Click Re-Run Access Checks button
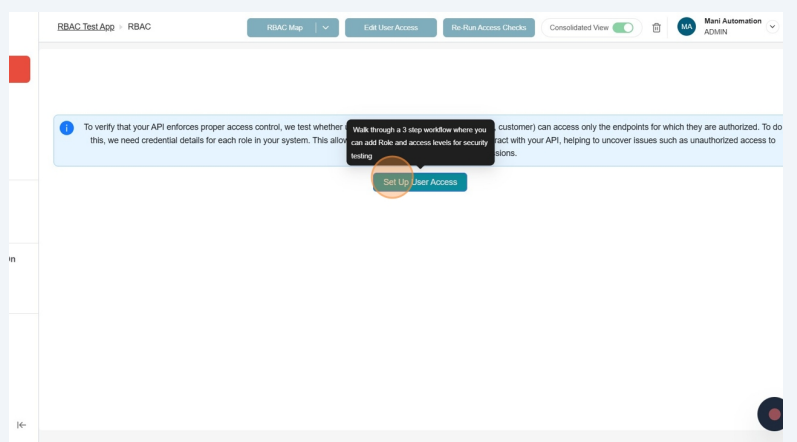The height and width of the screenshot is (442, 797). tap(488, 27)
